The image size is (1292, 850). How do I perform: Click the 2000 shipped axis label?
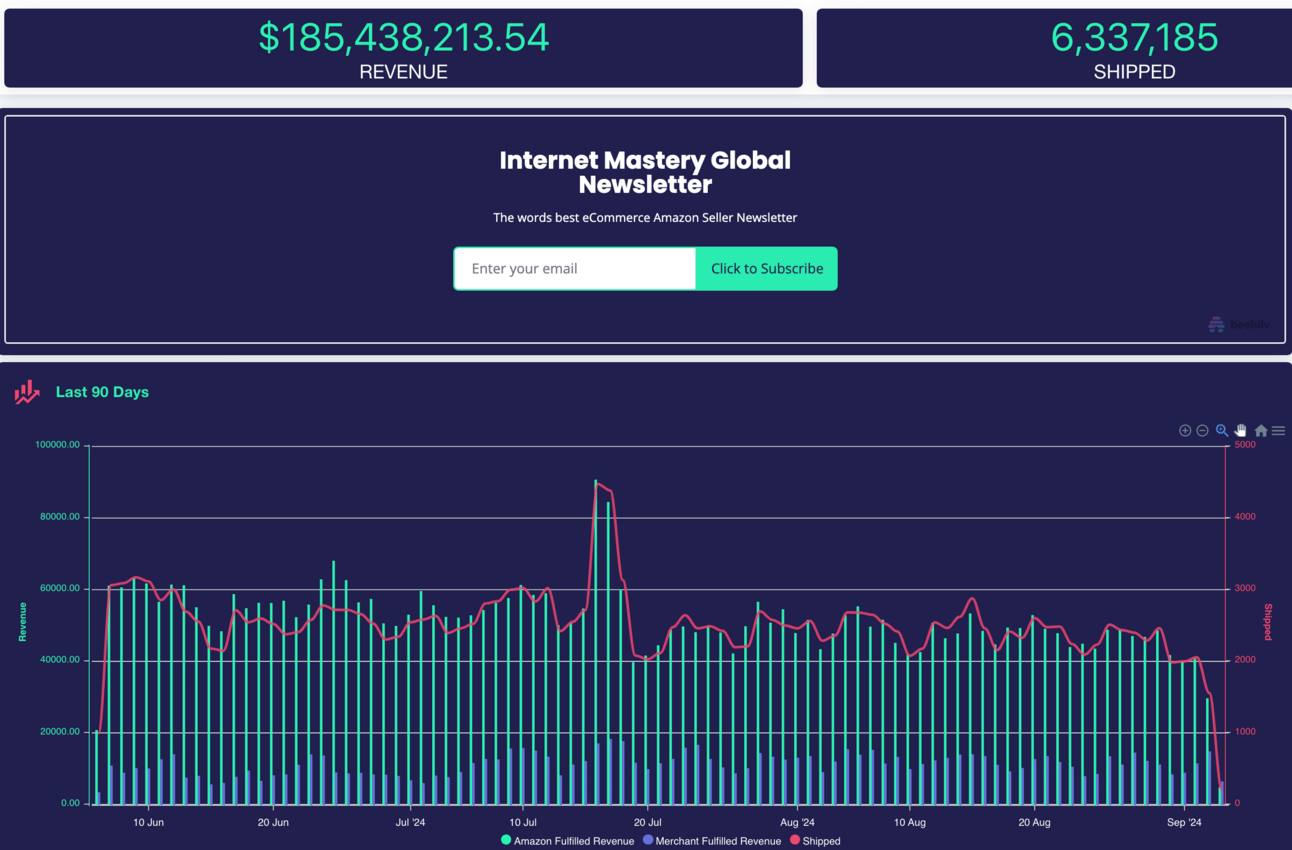pyautogui.click(x=1245, y=660)
